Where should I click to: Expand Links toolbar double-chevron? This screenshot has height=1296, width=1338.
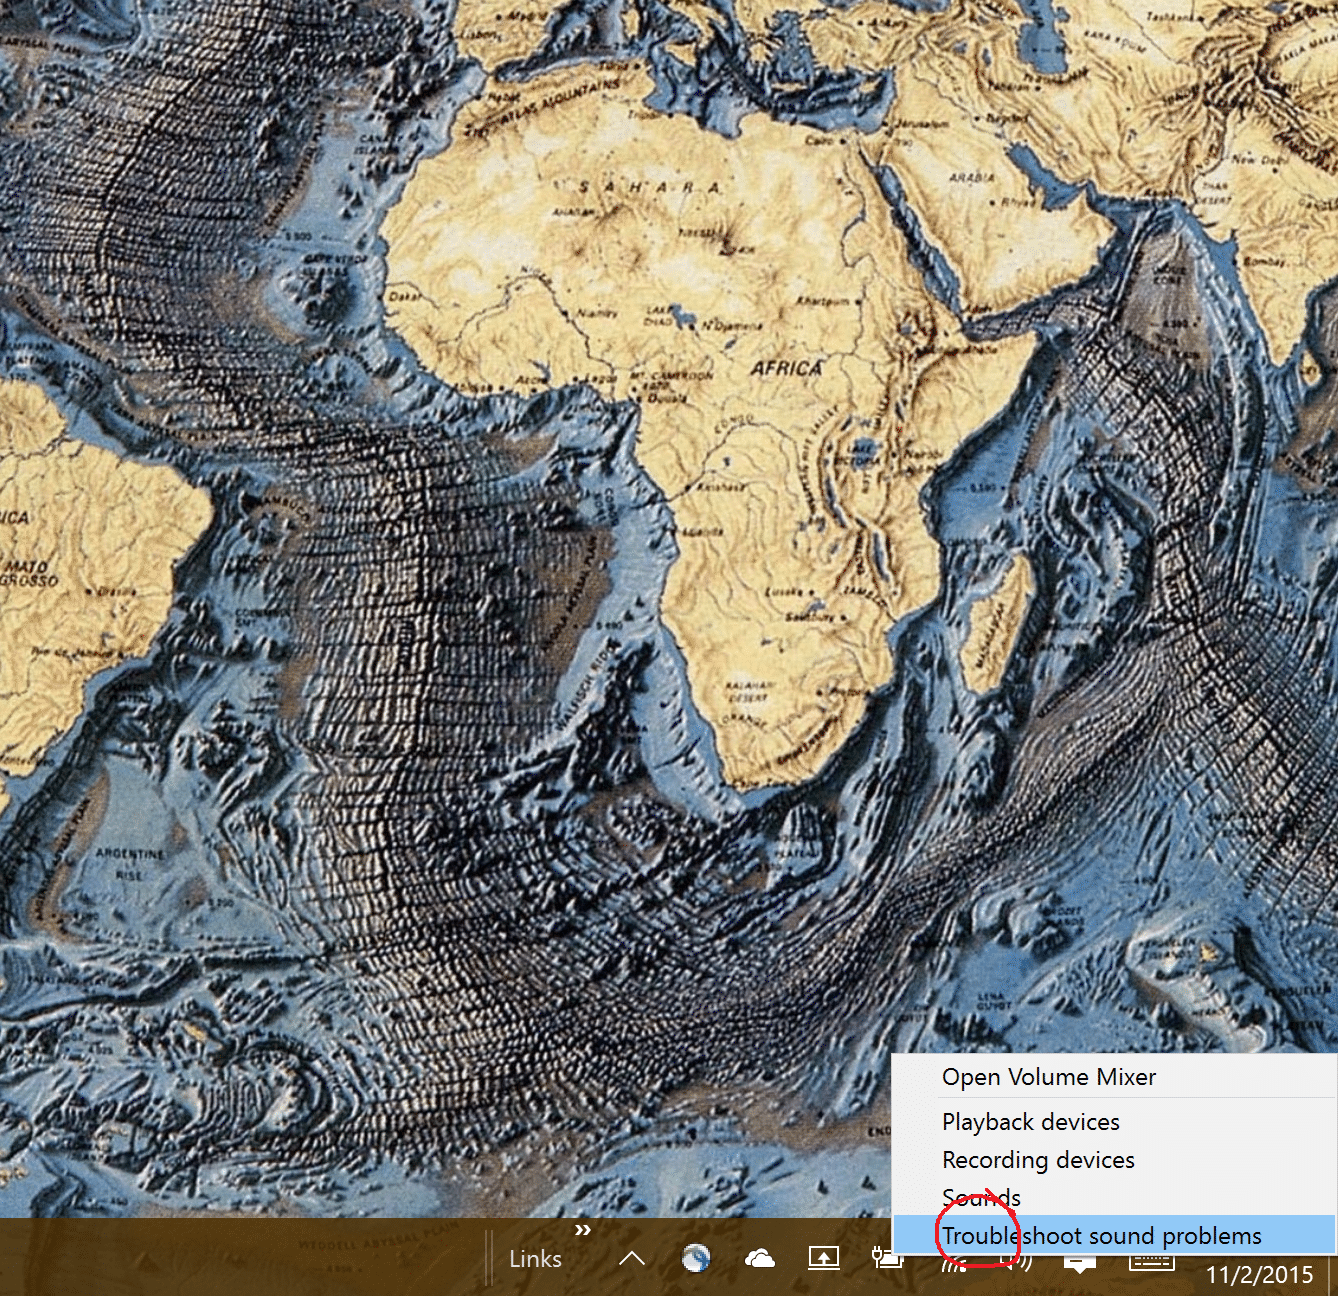pyautogui.click(x=583, y=1230)
